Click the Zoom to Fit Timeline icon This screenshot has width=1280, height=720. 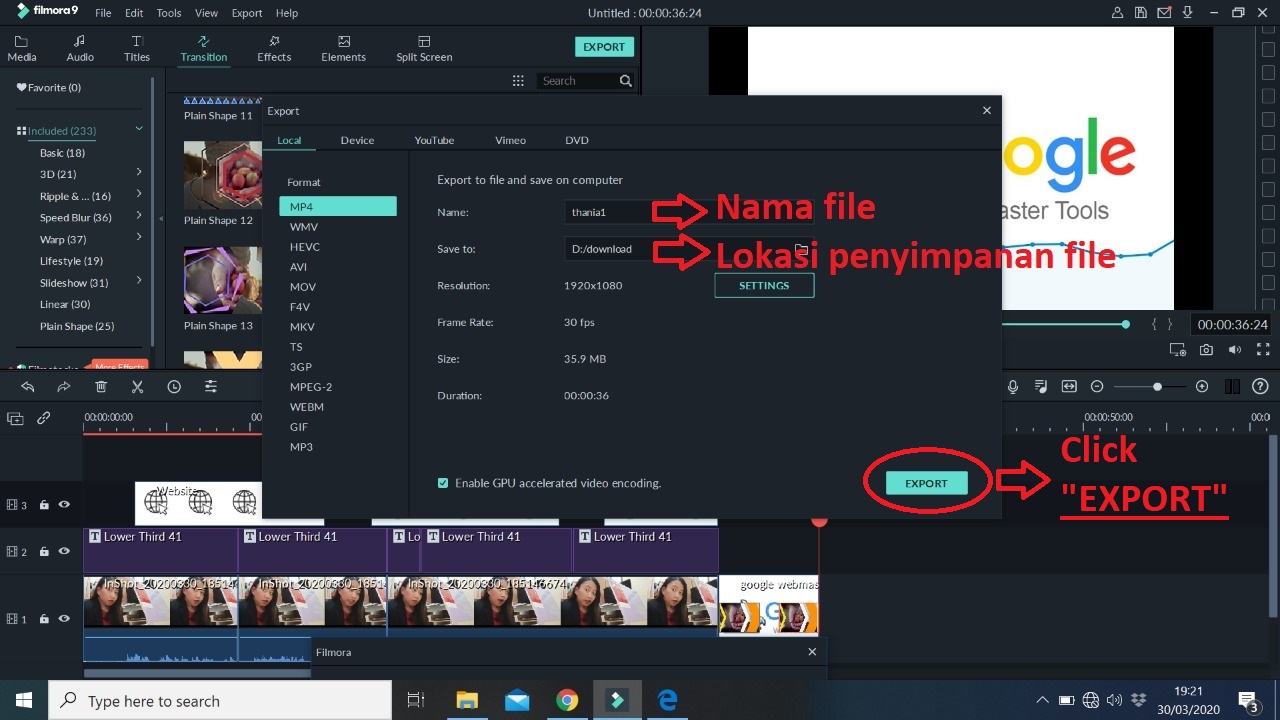point(1069,386)
